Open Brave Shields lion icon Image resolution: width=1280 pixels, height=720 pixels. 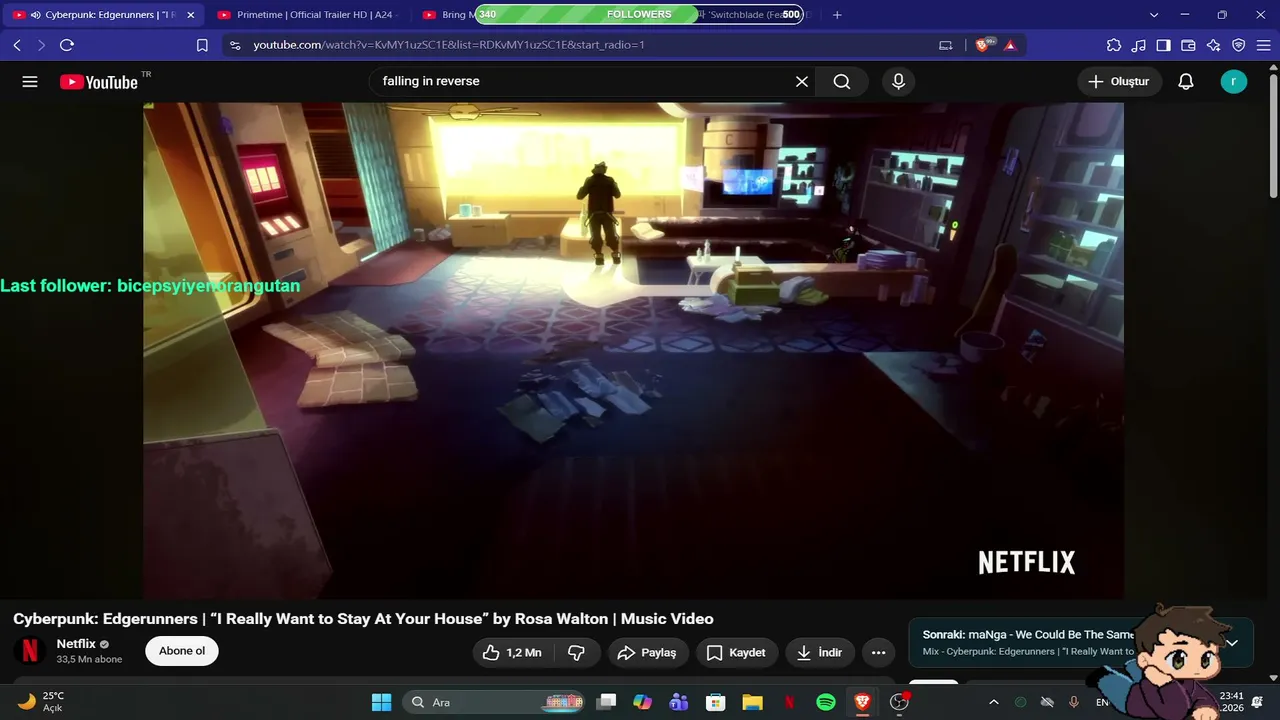coord(984,45)
